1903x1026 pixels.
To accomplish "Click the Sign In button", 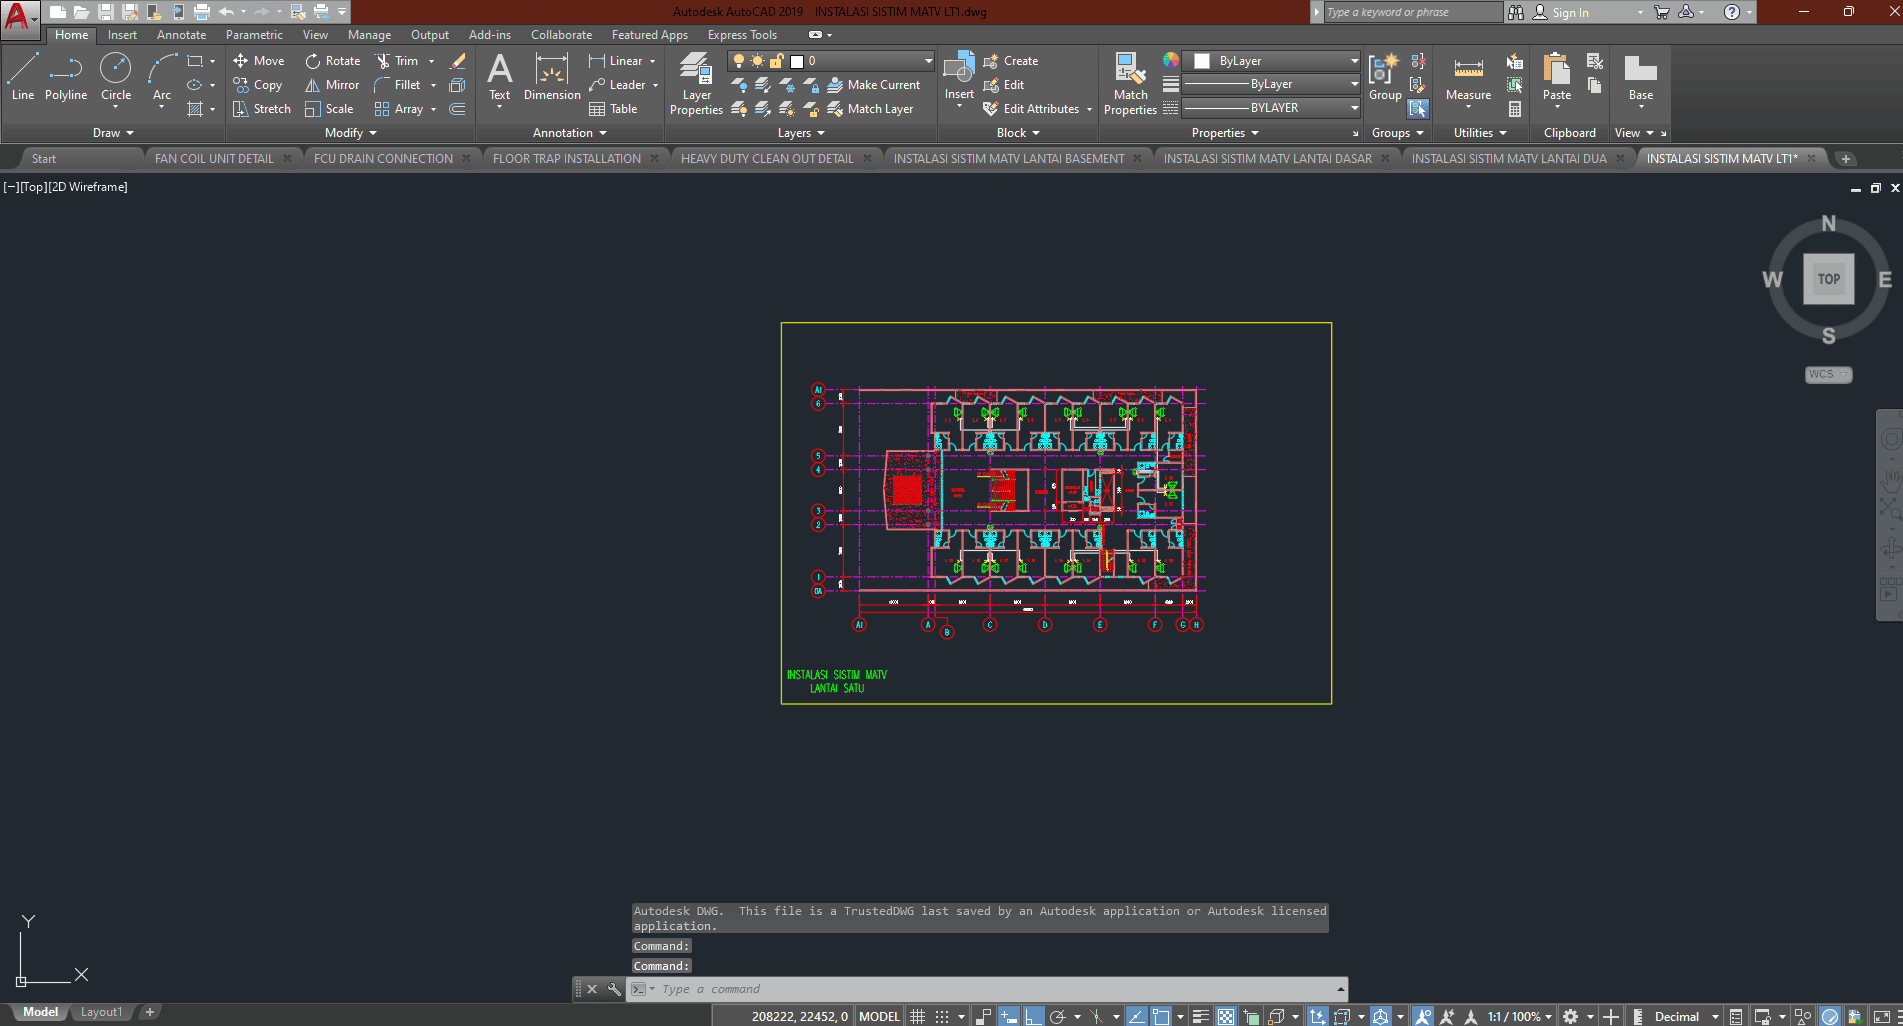I will 1569,12.
